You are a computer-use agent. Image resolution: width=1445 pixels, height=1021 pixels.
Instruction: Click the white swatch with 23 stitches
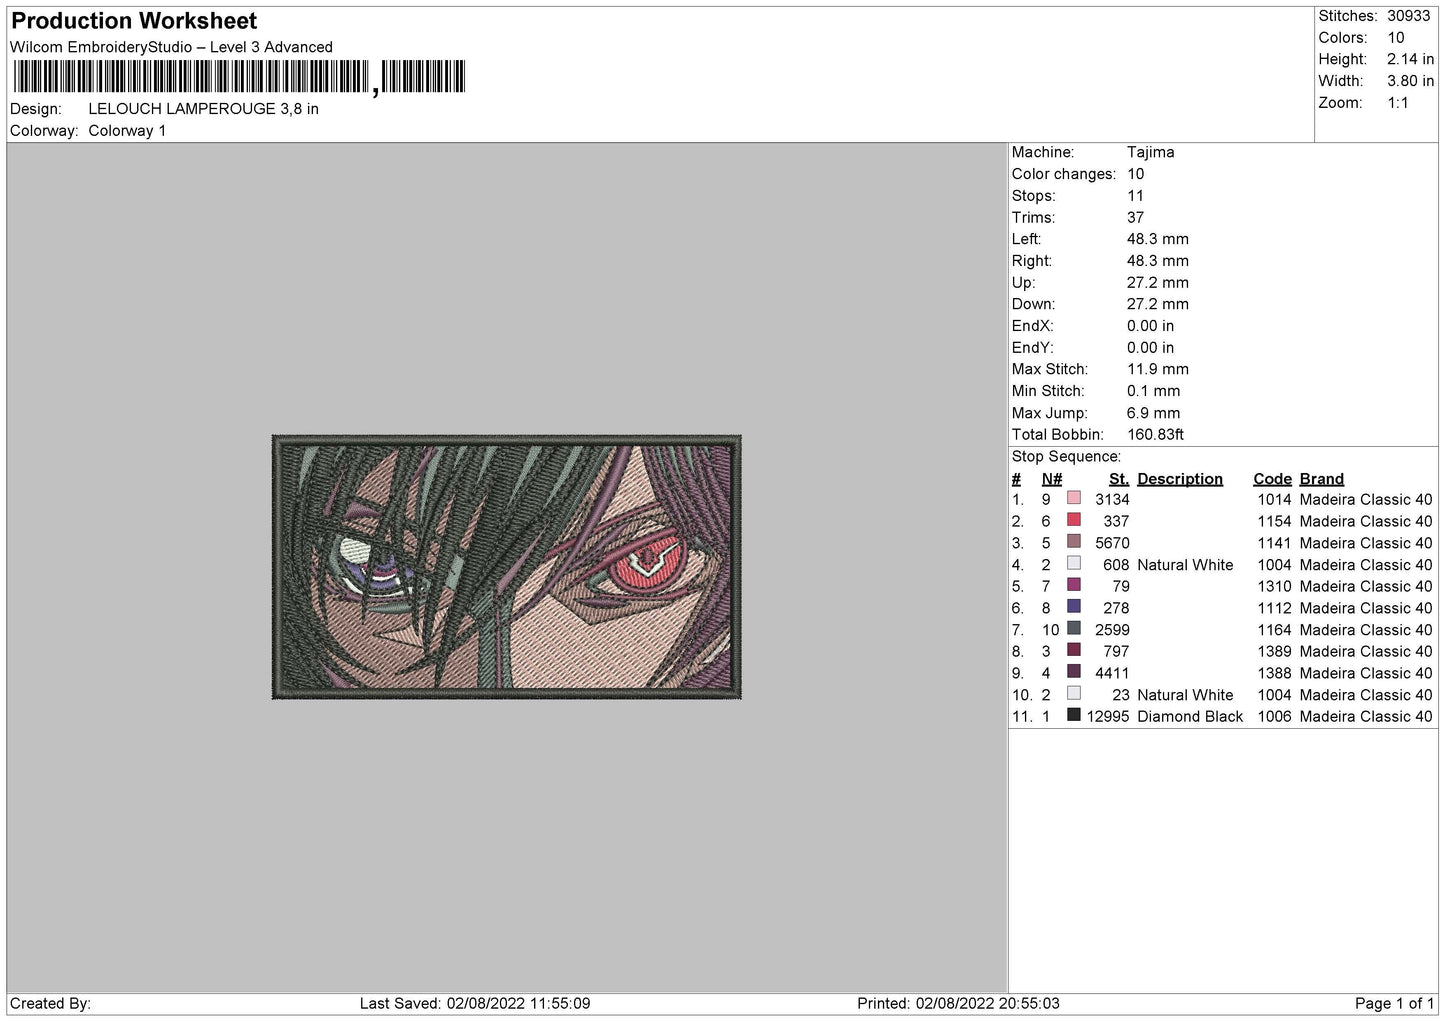(1073, 693)
